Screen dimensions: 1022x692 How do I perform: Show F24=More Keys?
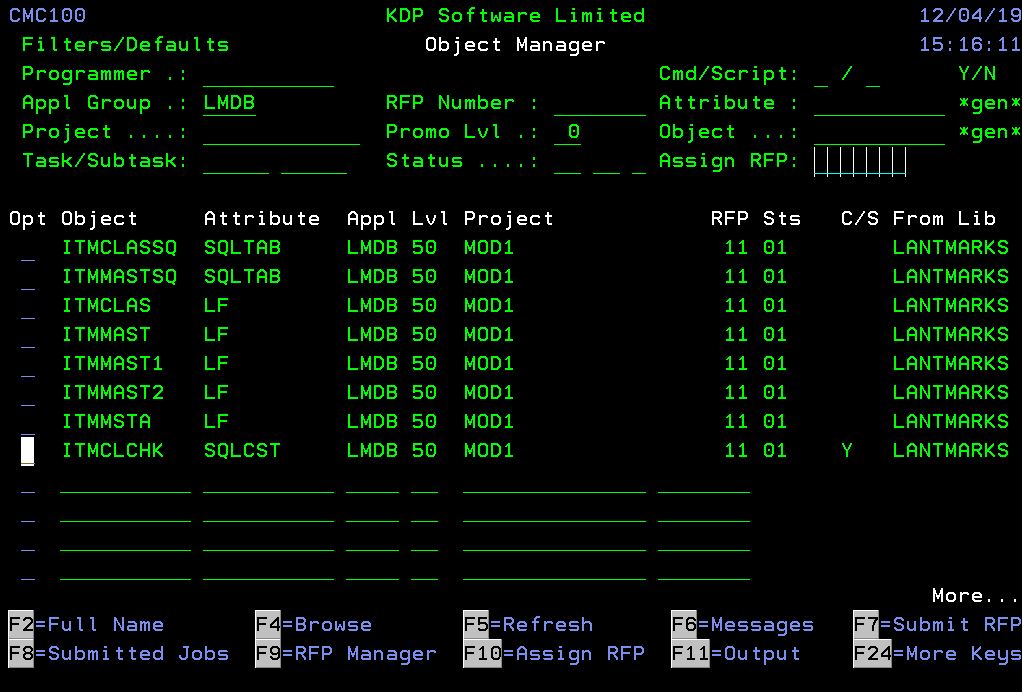tap(936, 654)
